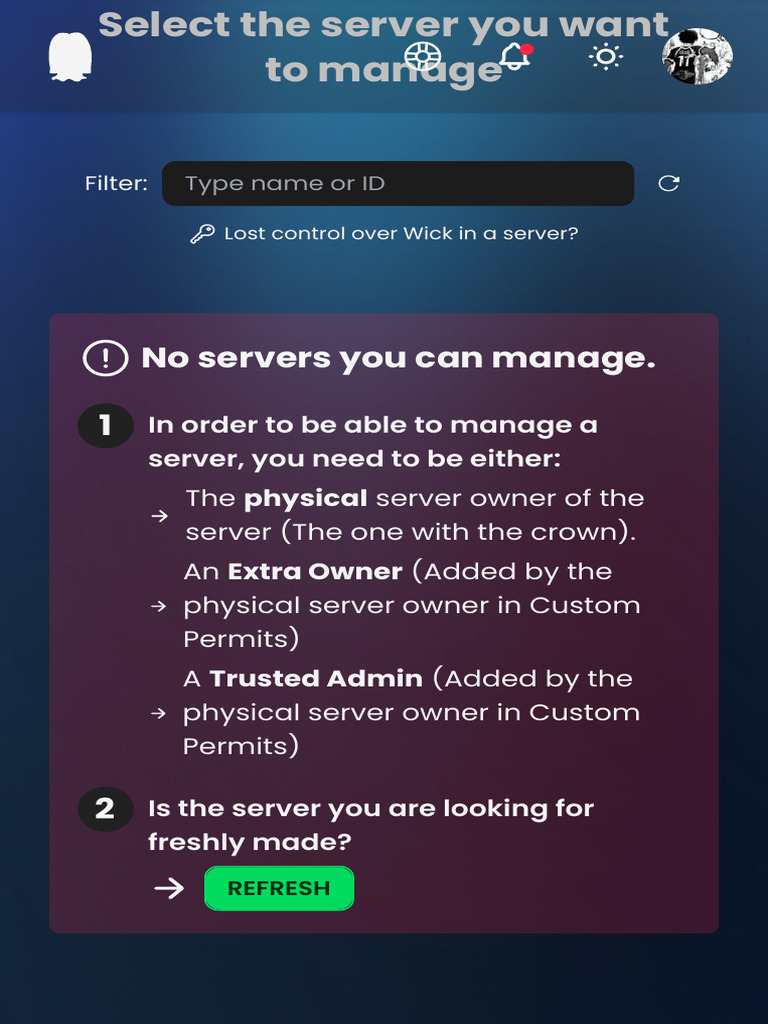Click the reload icon beside the filter field
This screenshot has height=1024, width=768.
pyautogui.click(x=668, y=183)
